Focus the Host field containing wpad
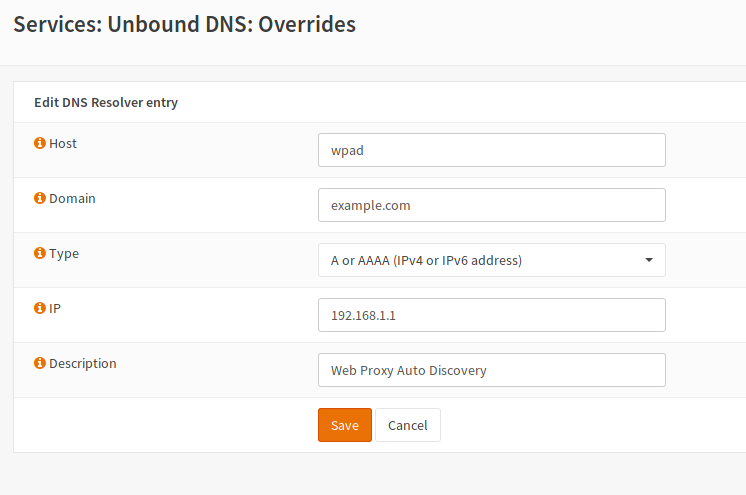The image size is (746, 495). 491,150
